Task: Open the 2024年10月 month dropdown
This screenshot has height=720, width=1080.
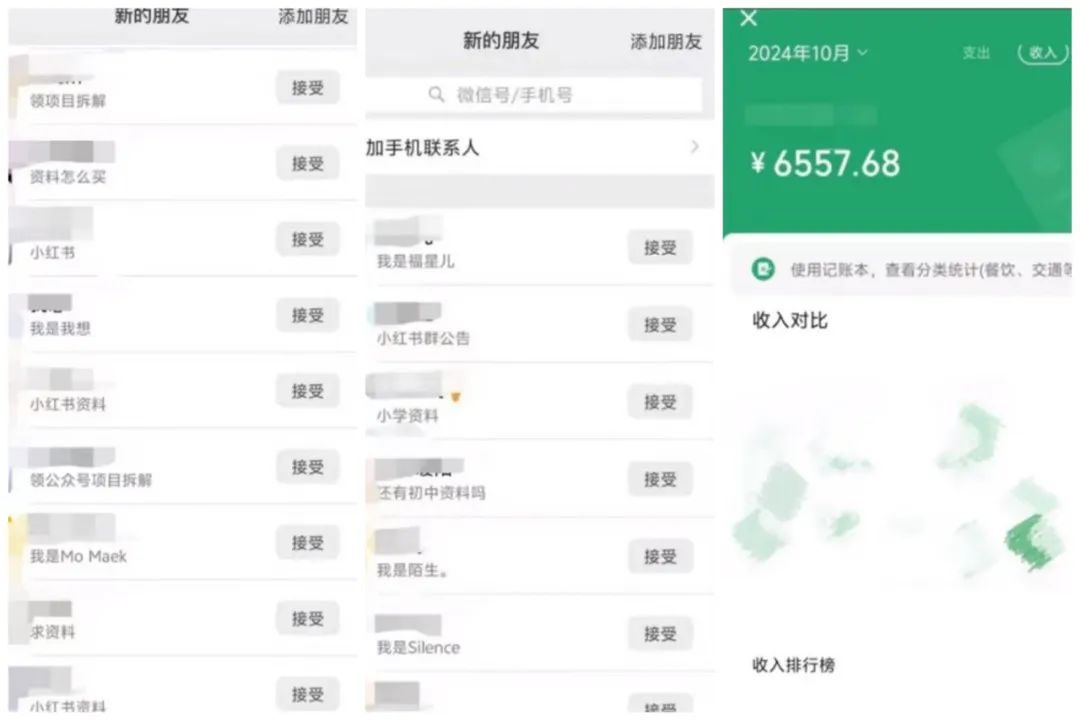Action: tap(807, 53)
